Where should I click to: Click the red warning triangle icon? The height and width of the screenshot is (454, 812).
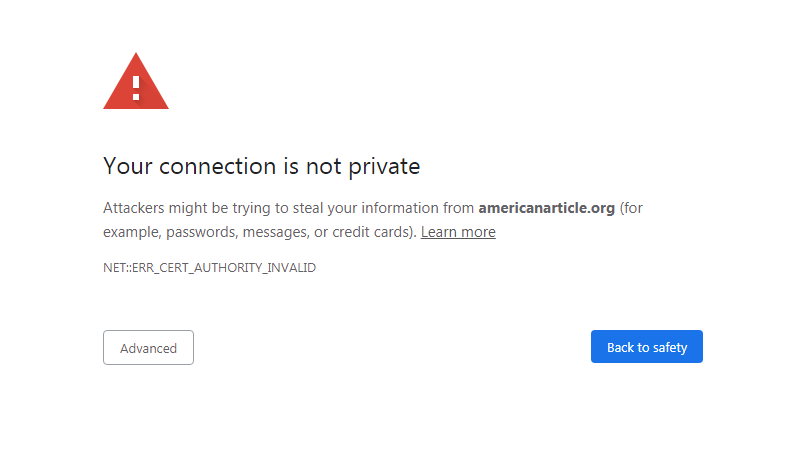pos(136,84)
